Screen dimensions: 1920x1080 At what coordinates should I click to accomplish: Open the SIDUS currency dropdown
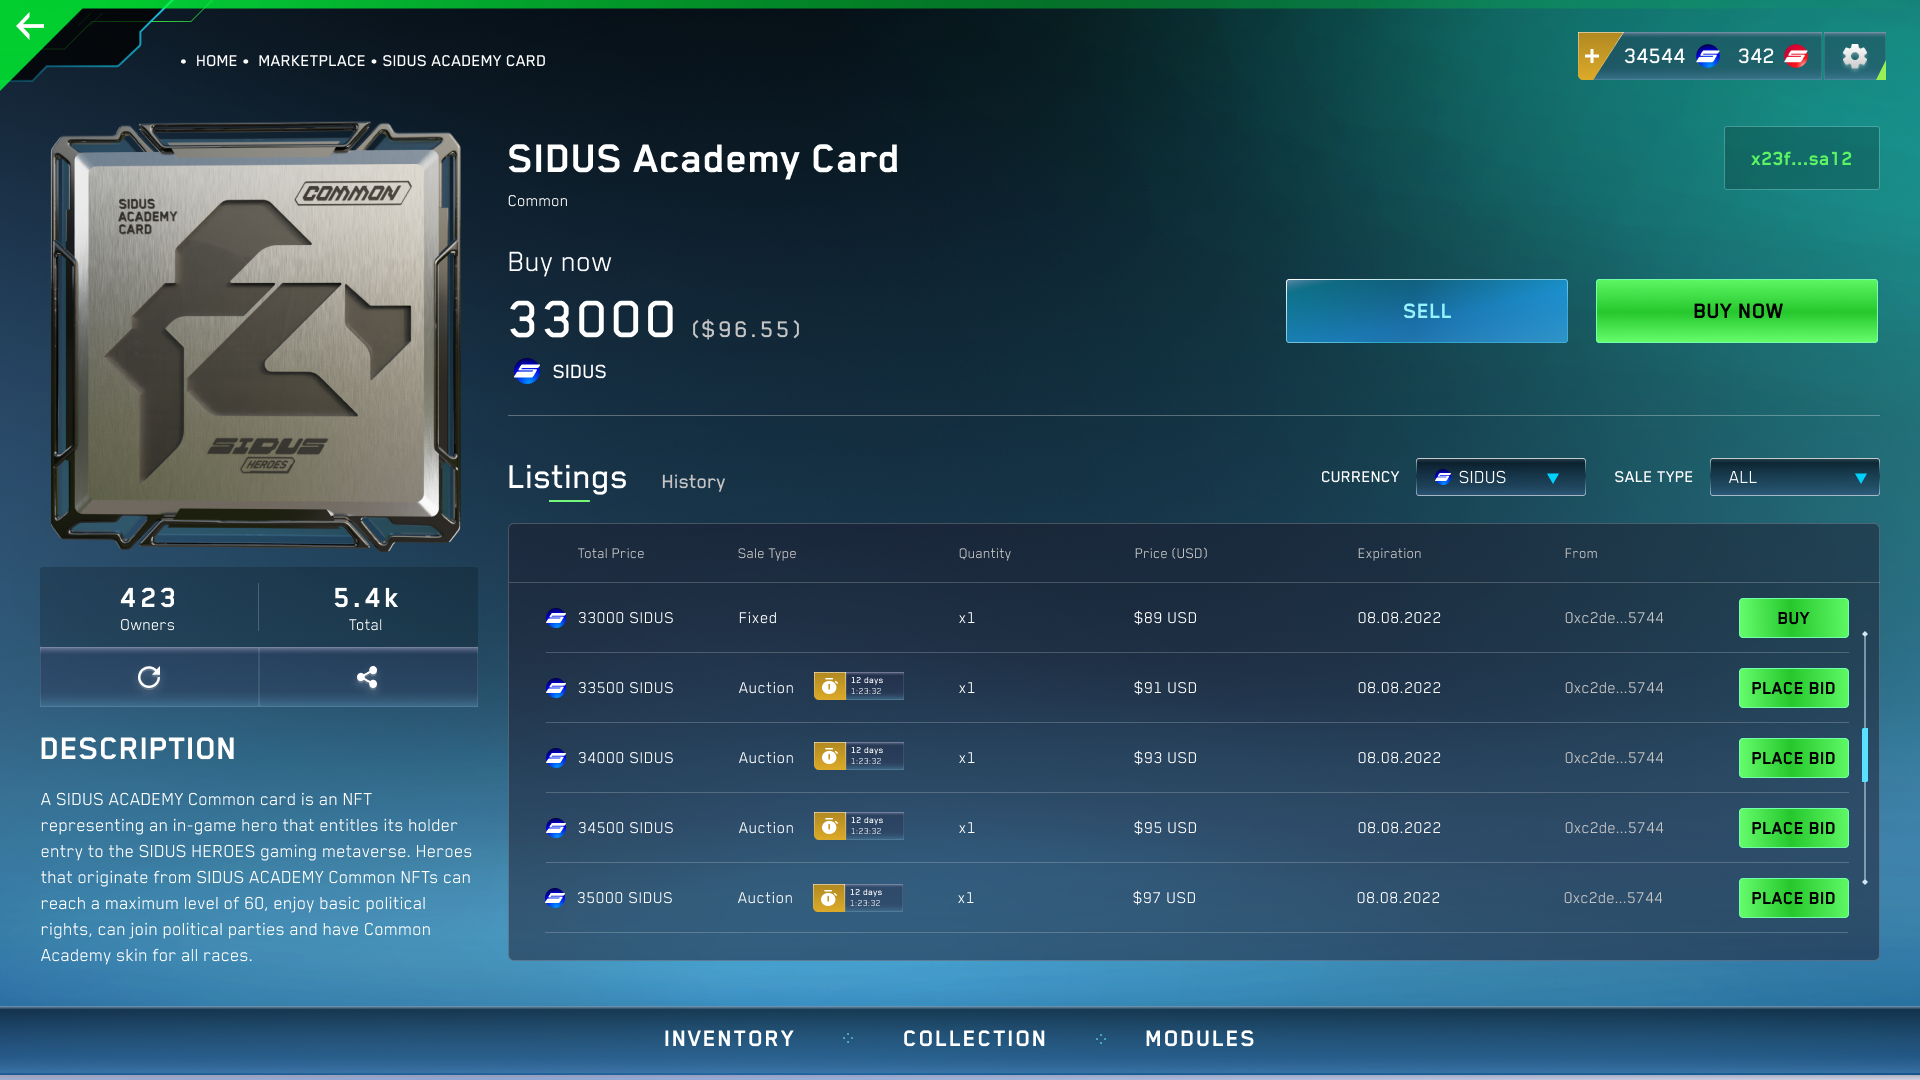1500,477
